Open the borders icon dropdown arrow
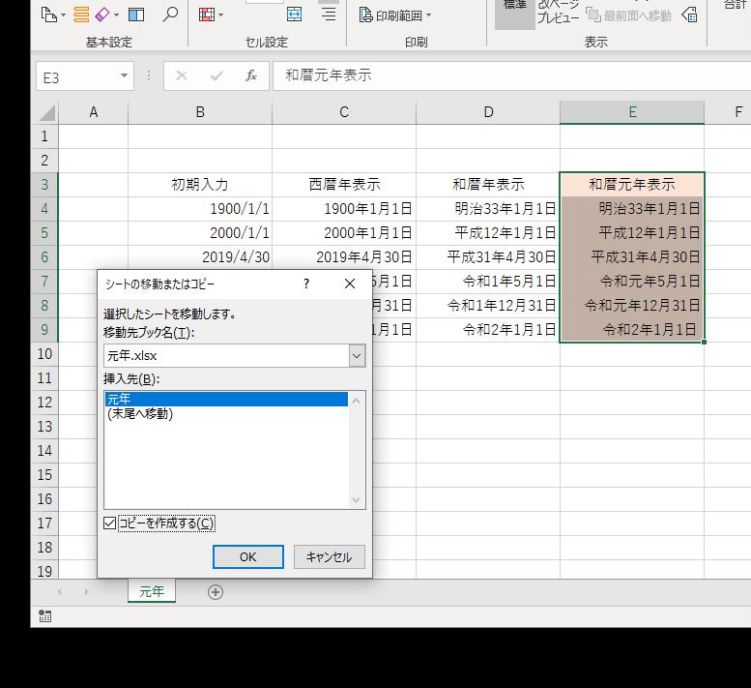 coord(221,15)
